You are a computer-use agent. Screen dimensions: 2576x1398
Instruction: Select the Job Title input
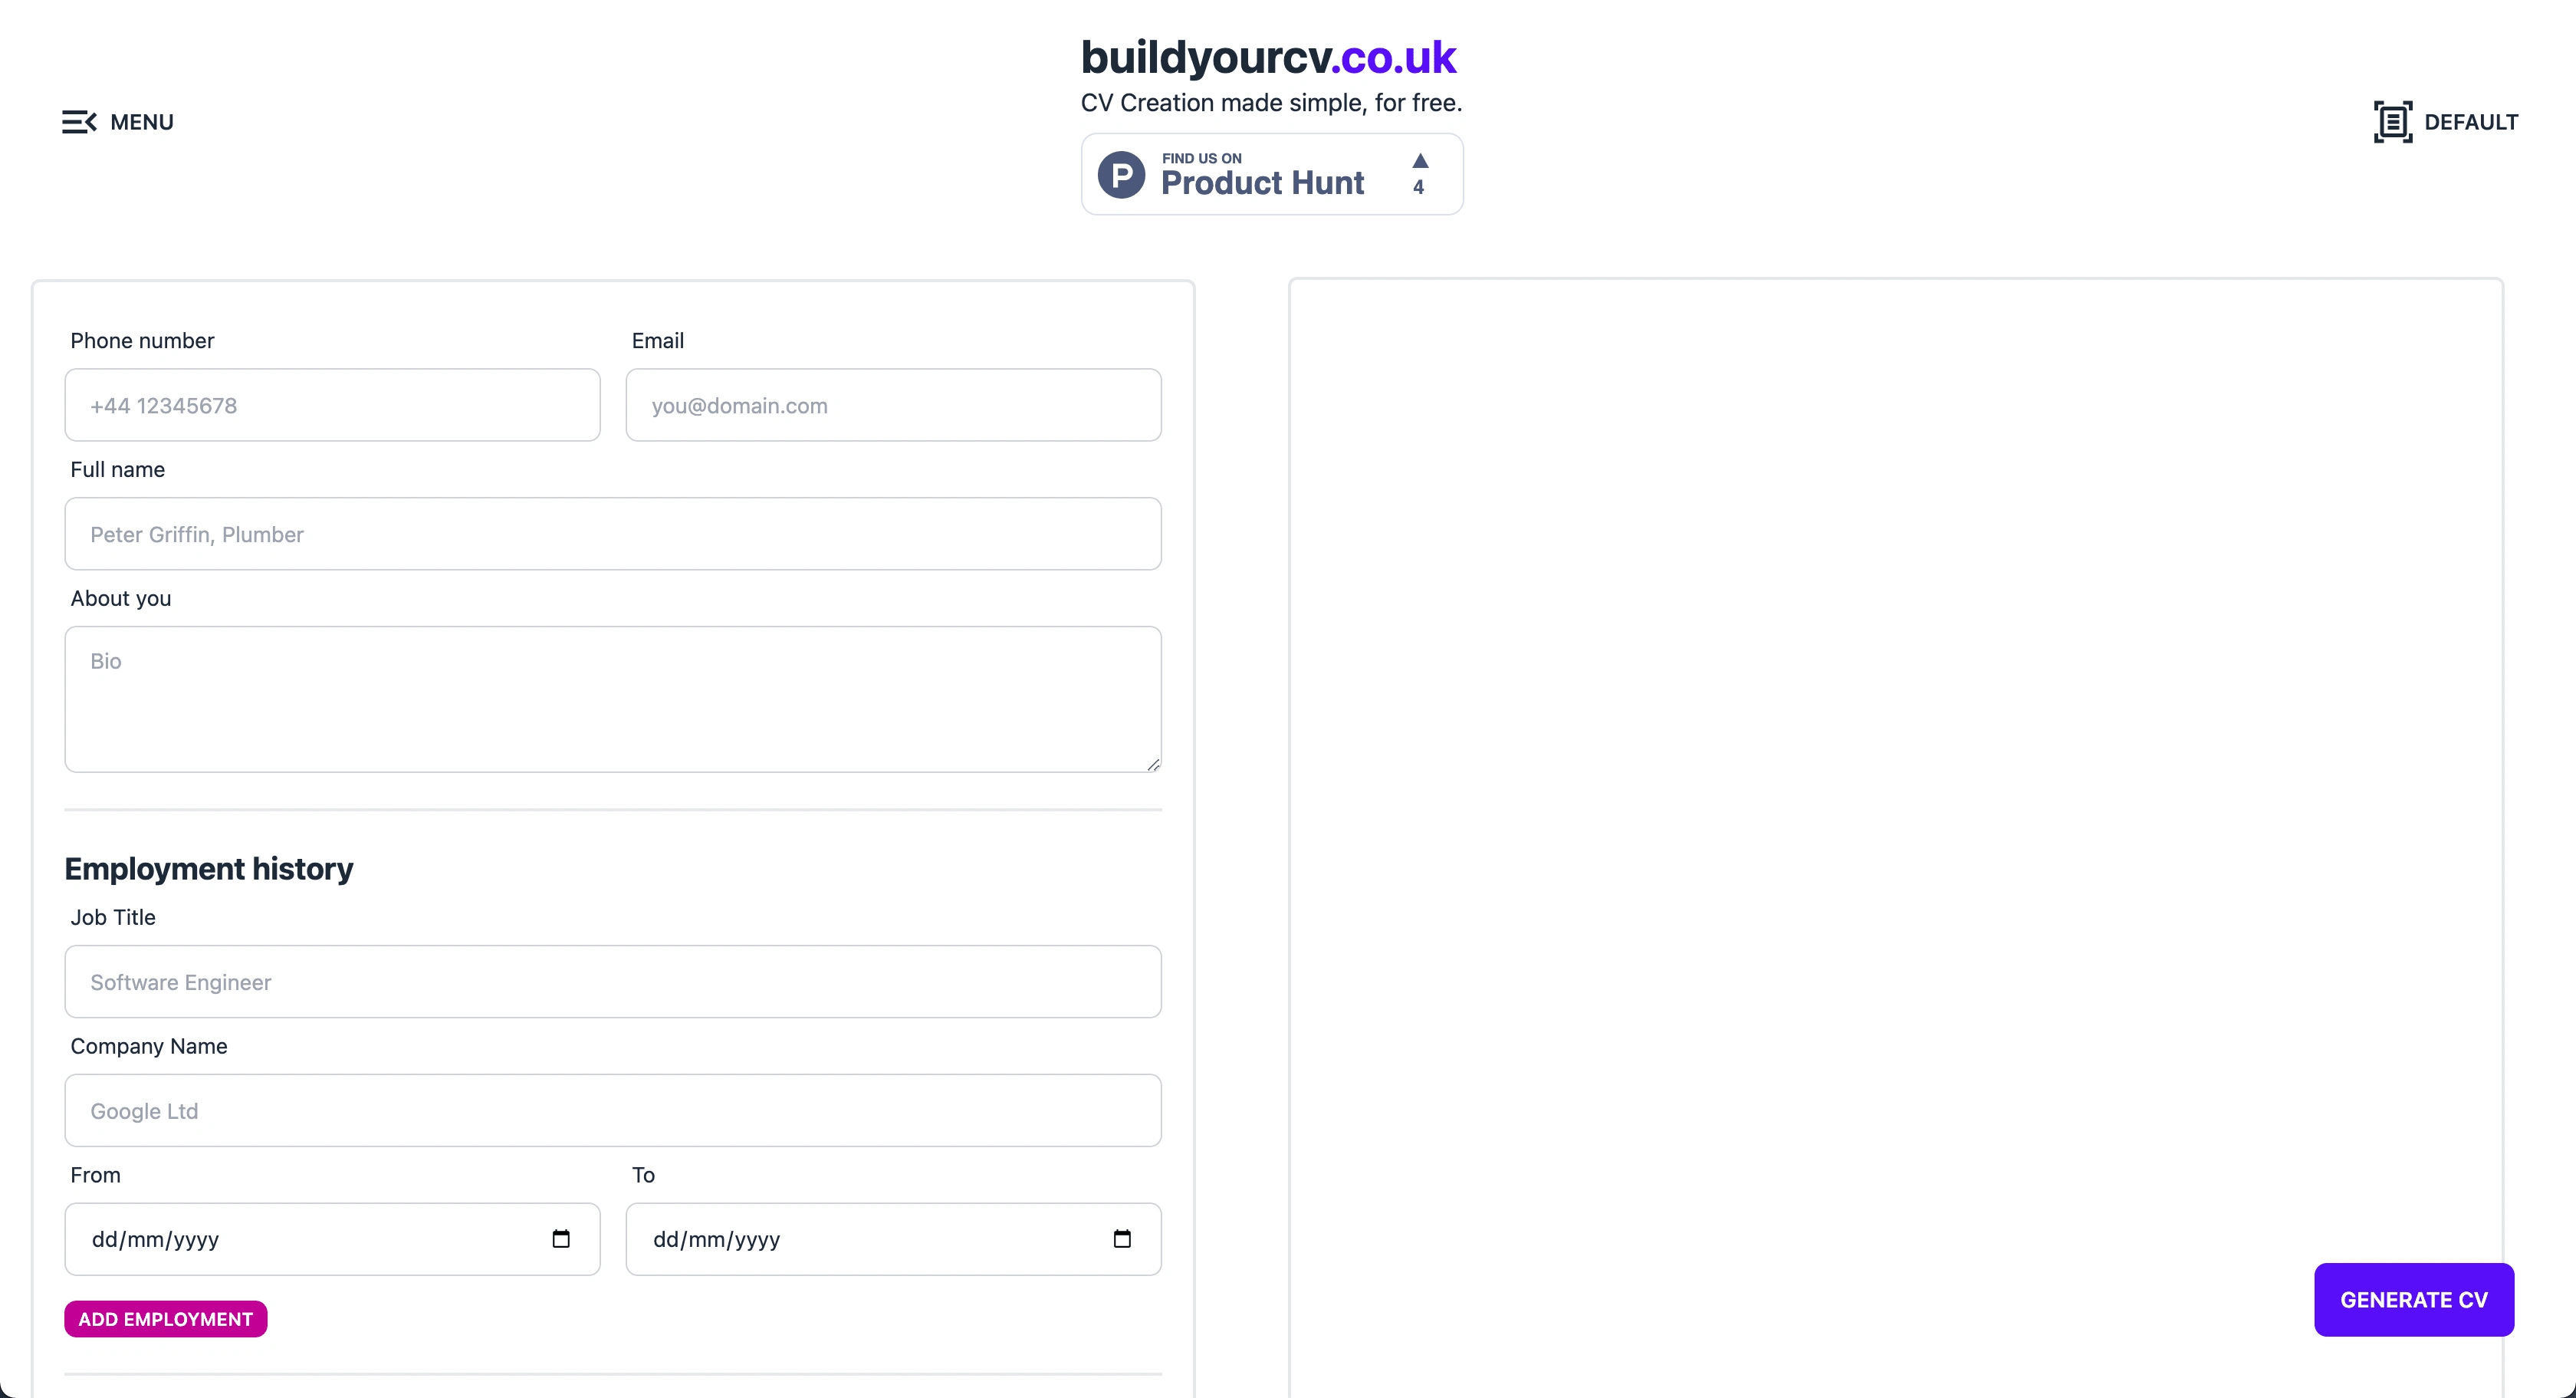[613, 982]
